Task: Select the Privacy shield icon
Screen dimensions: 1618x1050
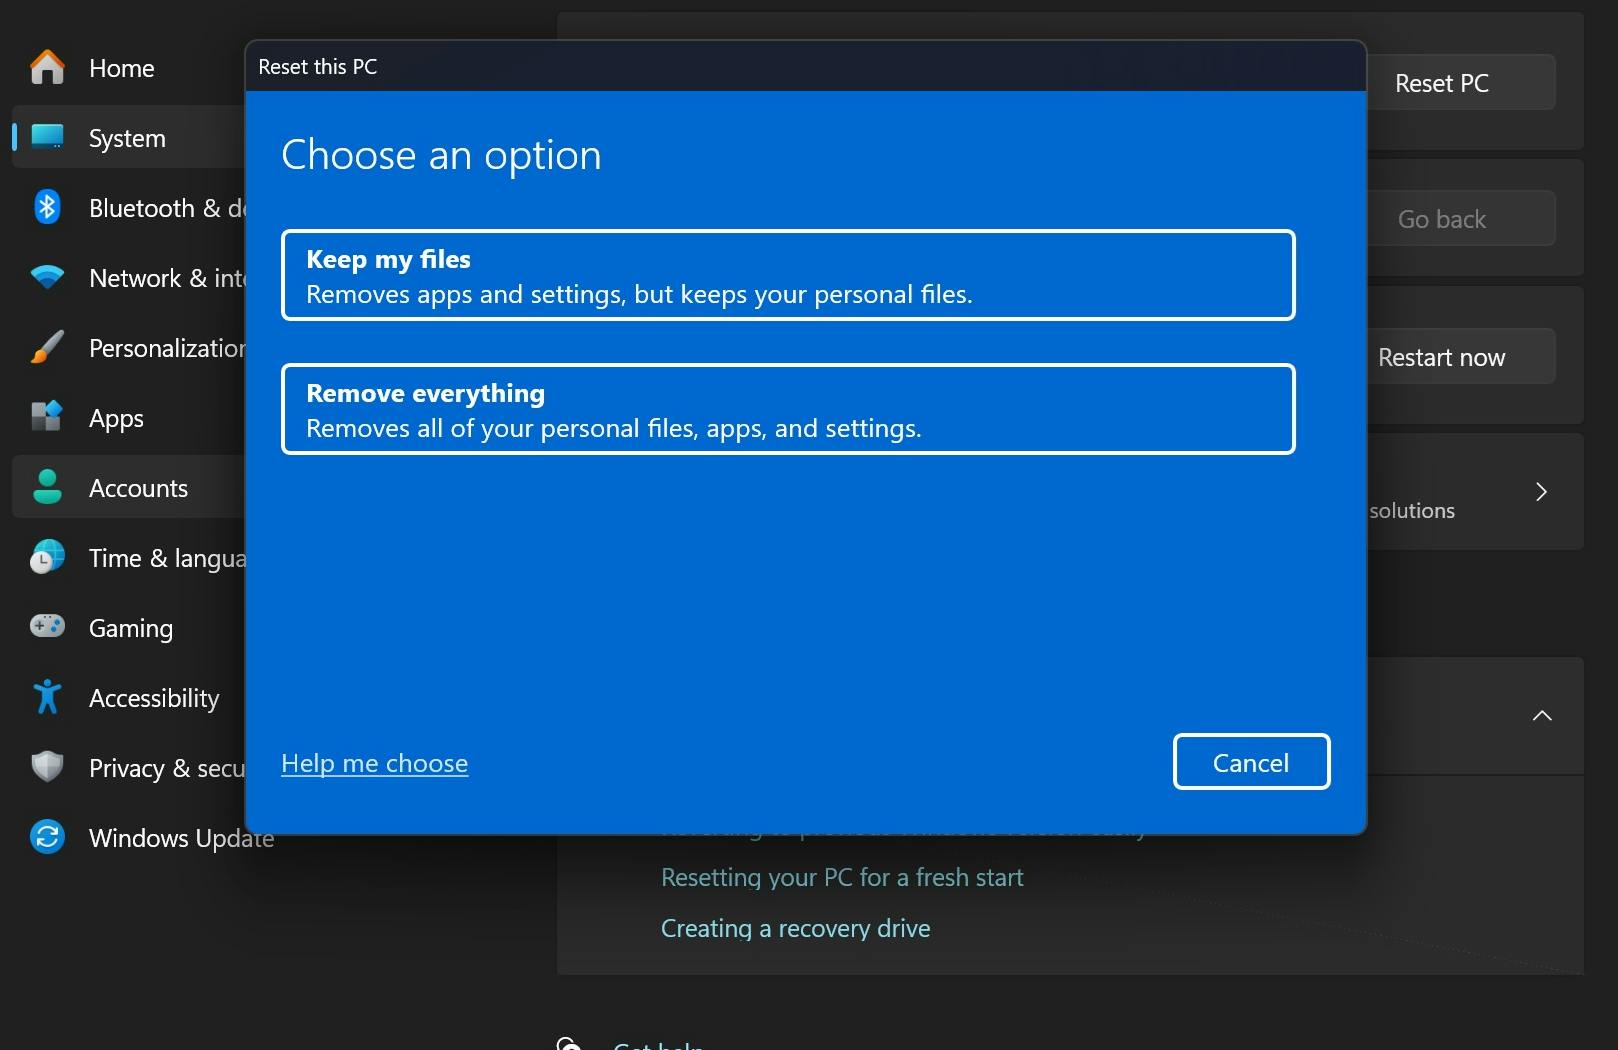Action: click(x=47, y=767)
